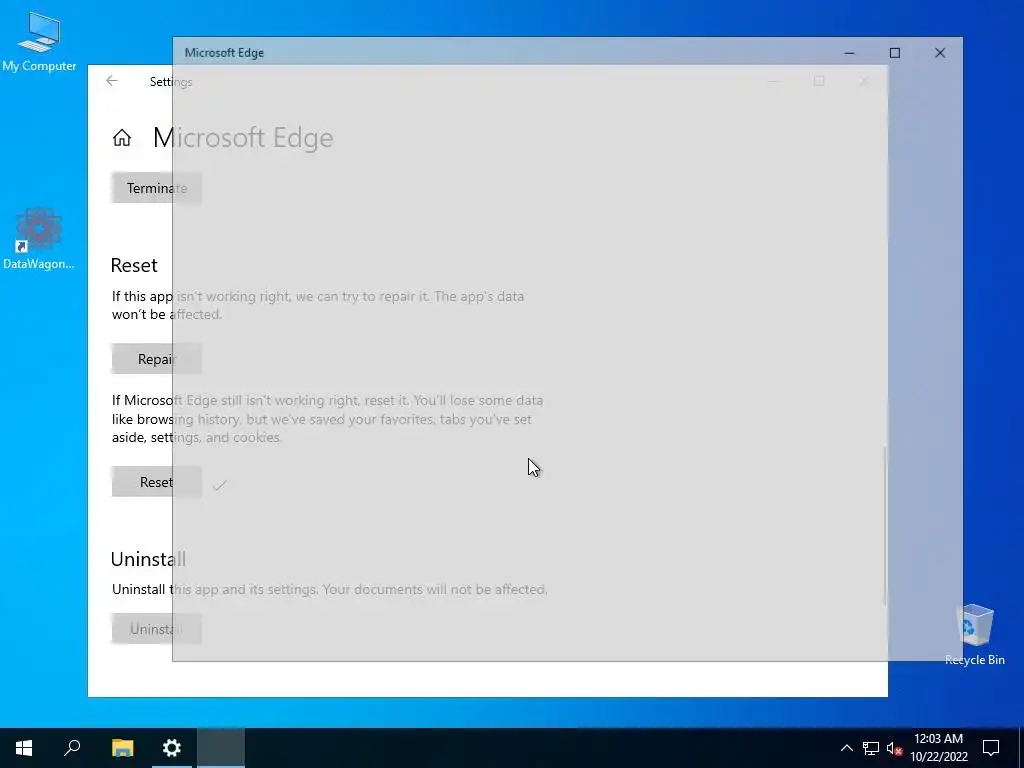Go back using the Settings back arrow

(x=112, y=81)
